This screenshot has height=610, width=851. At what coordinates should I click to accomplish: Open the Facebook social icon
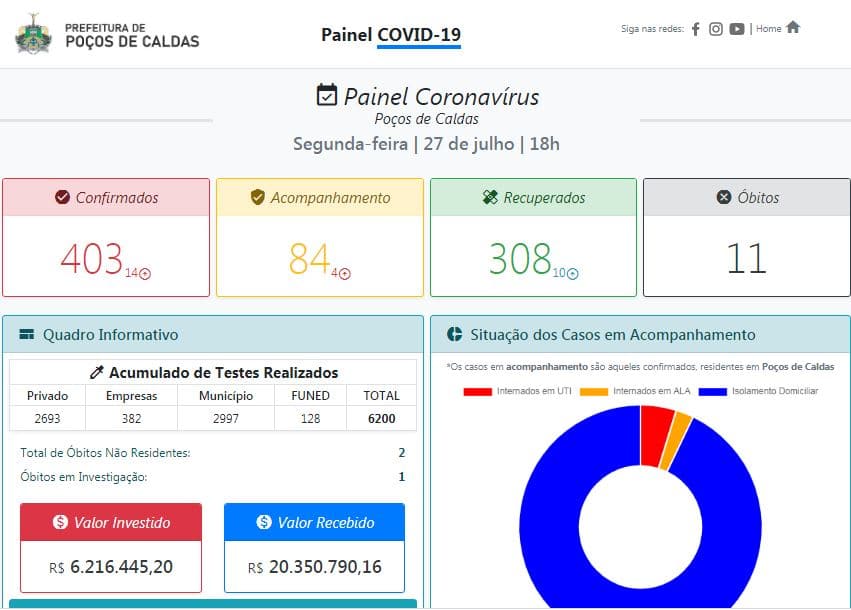[x=696, y=29]
